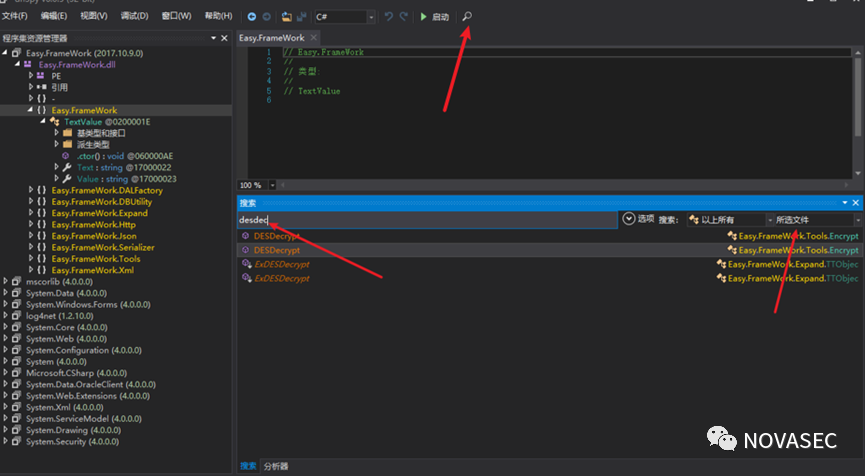Image resolution: width=865 pixels, height=476 pixels.
Task: Click wrench icon beside Text : string property
Action: tap(67, 167)
